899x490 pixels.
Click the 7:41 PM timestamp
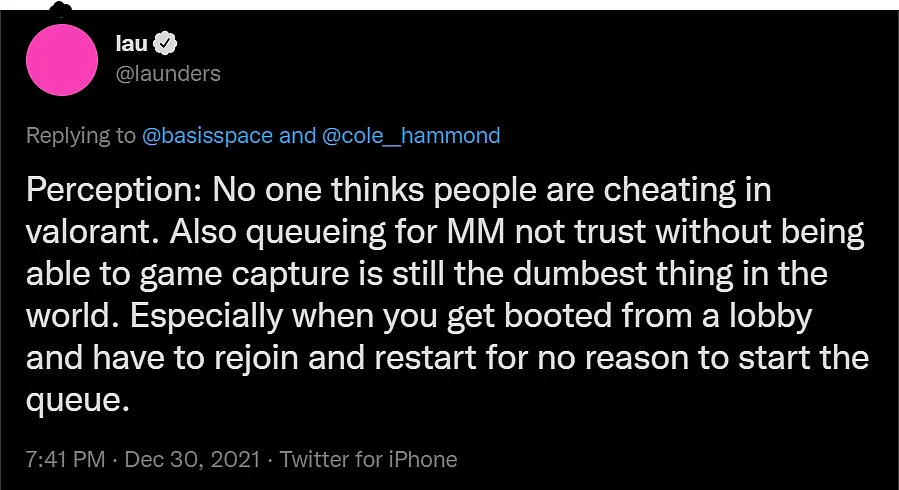click(x=65, y=459)
